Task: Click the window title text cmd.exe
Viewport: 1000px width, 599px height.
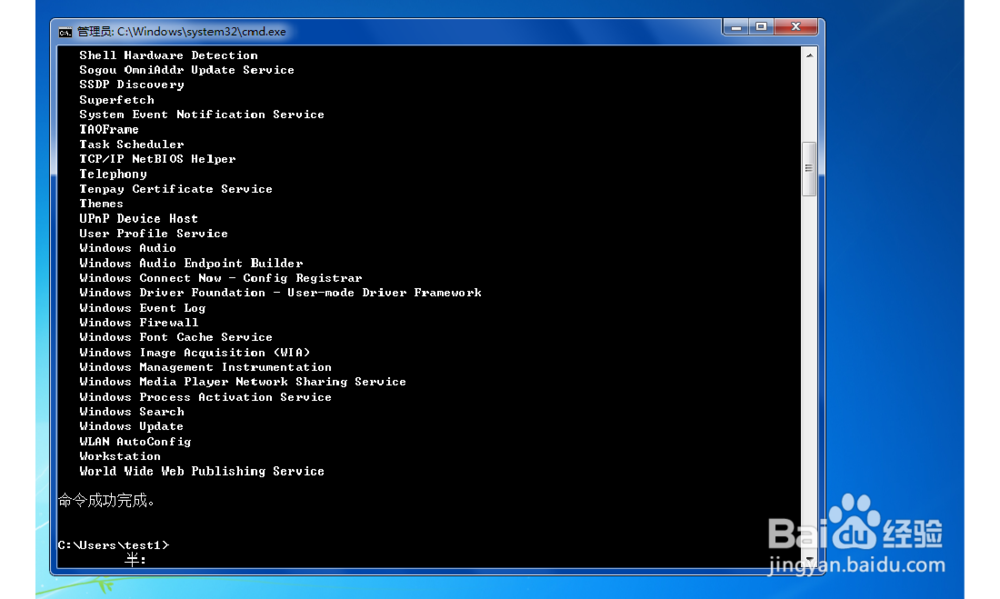Action: (182, 32)
